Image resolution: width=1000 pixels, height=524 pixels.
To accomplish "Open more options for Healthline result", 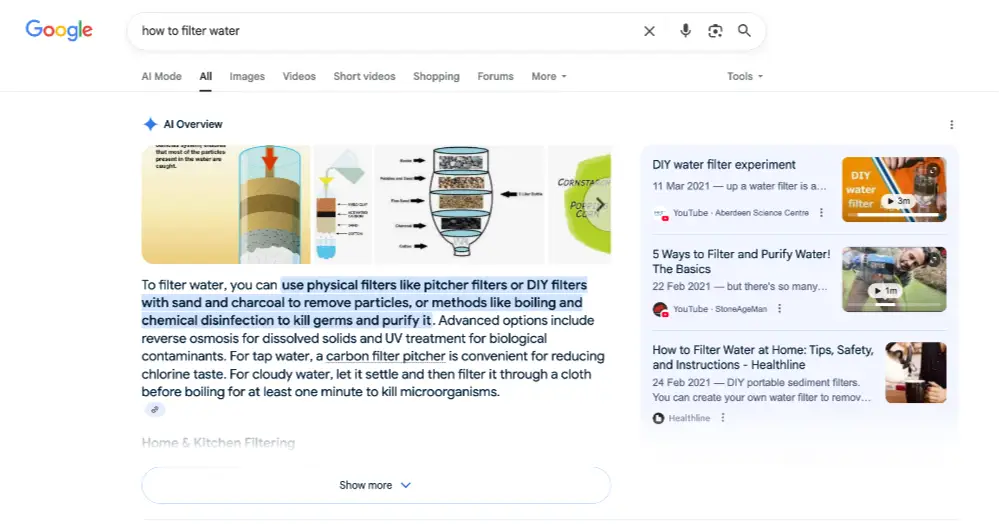I will click(723, 418).
